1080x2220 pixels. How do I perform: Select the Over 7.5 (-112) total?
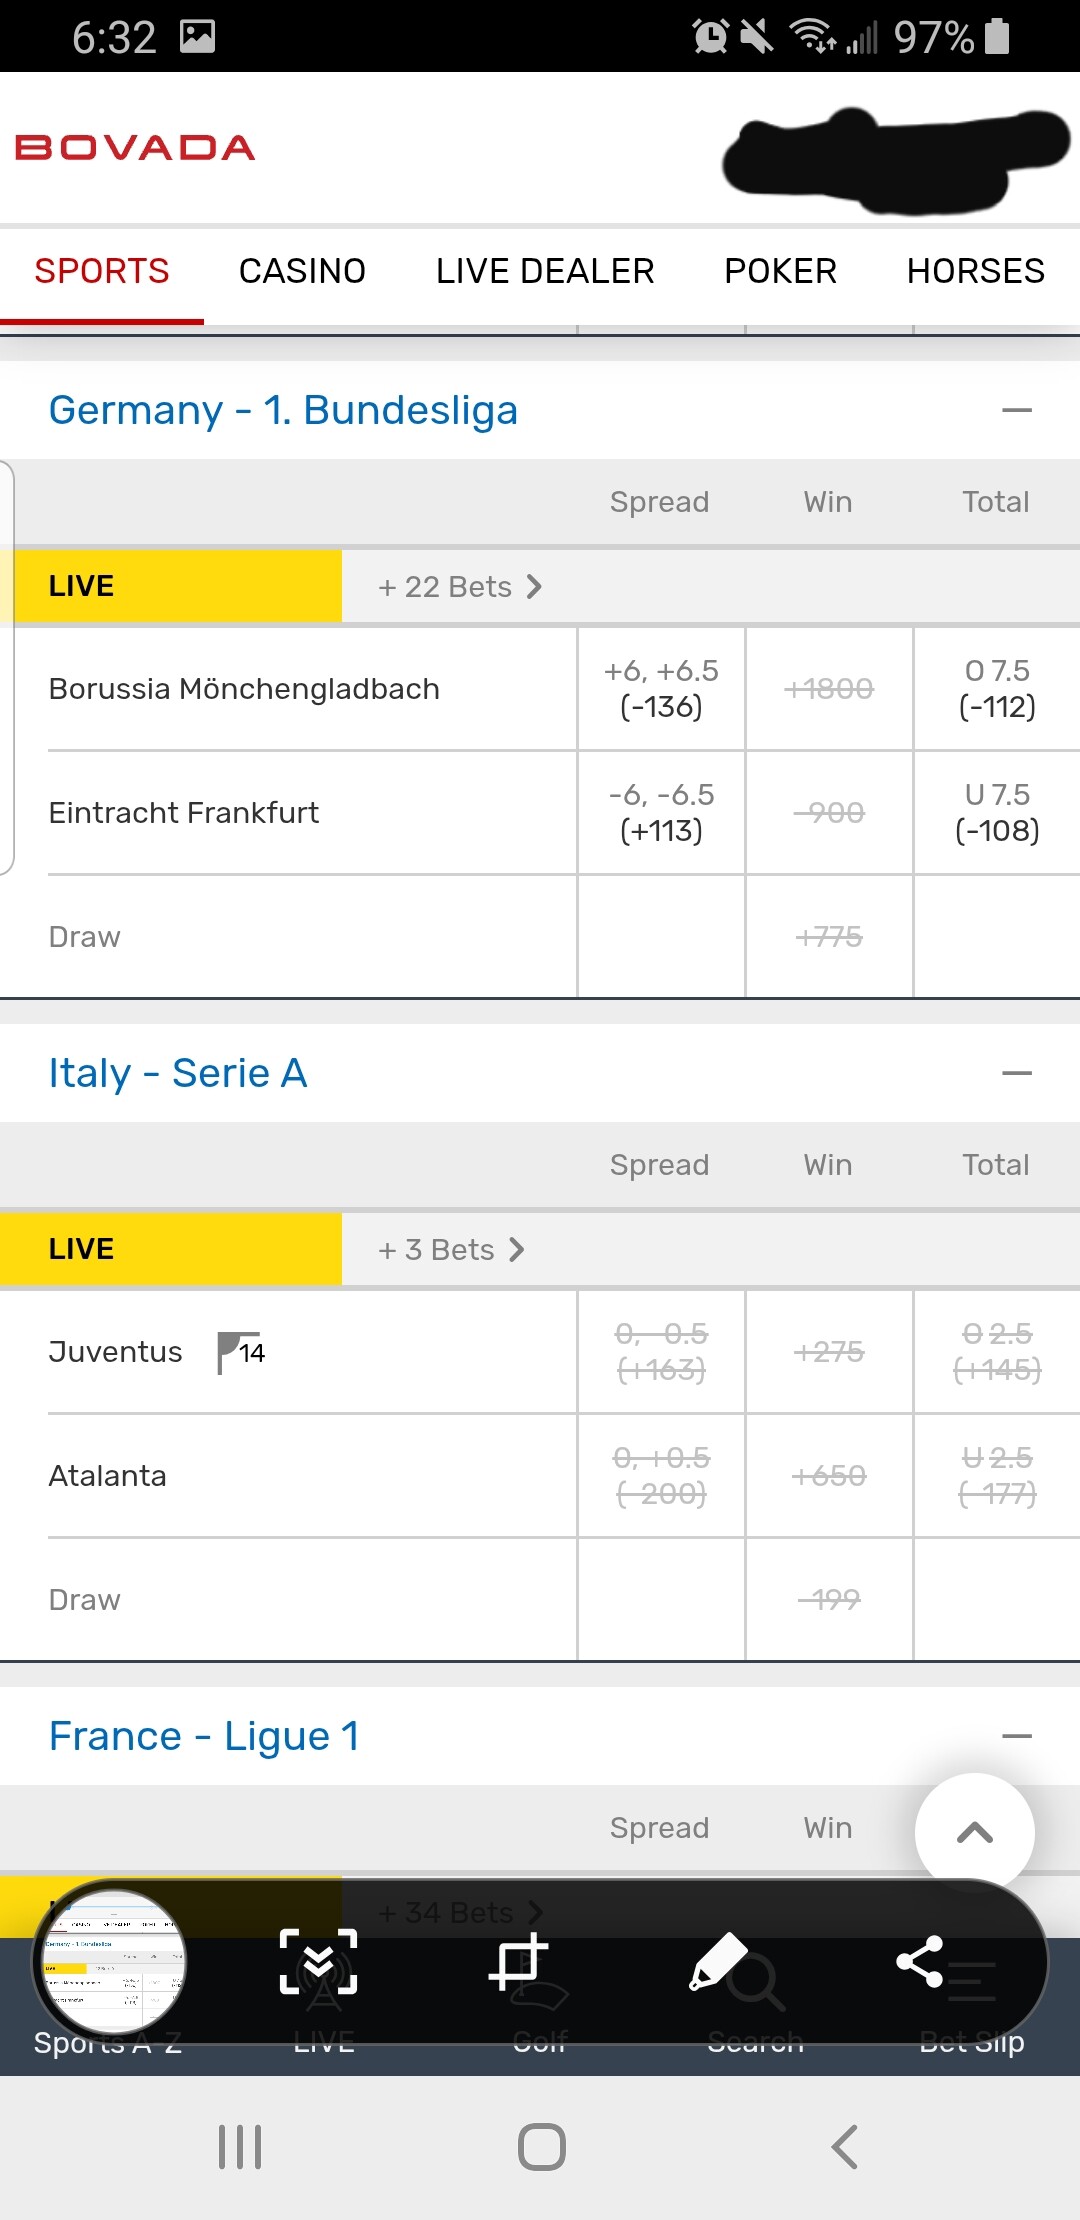click(997, 689)
